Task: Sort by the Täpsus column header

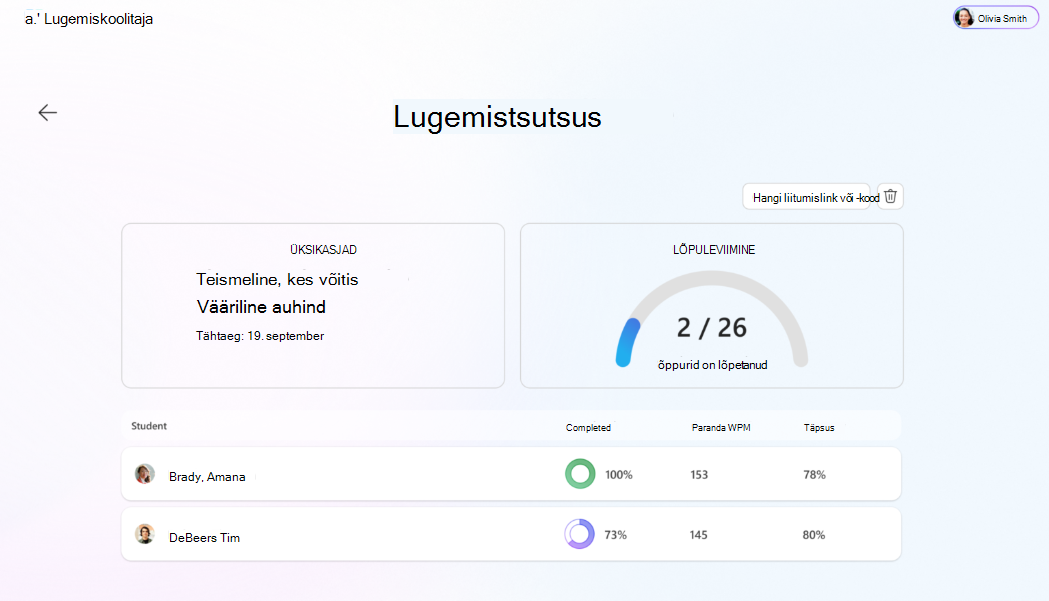Action: click(819, 428)
